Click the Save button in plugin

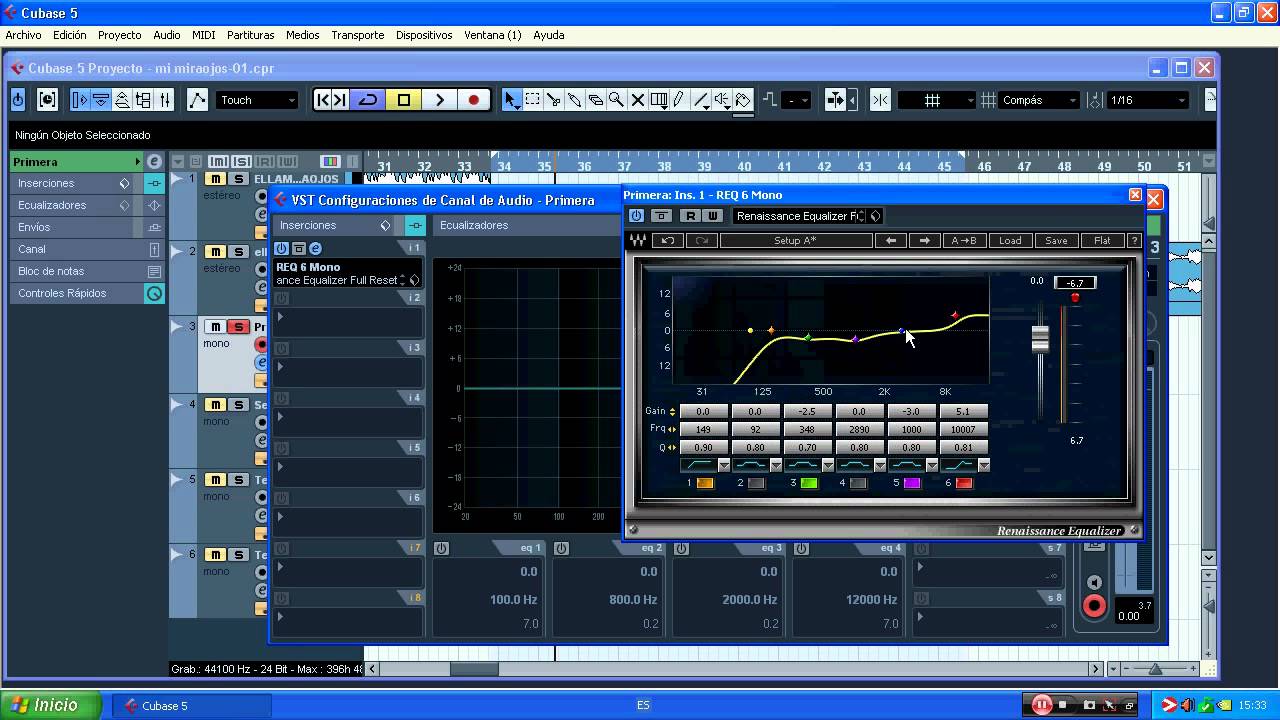pyautogui.click(x=1056, y=240)
